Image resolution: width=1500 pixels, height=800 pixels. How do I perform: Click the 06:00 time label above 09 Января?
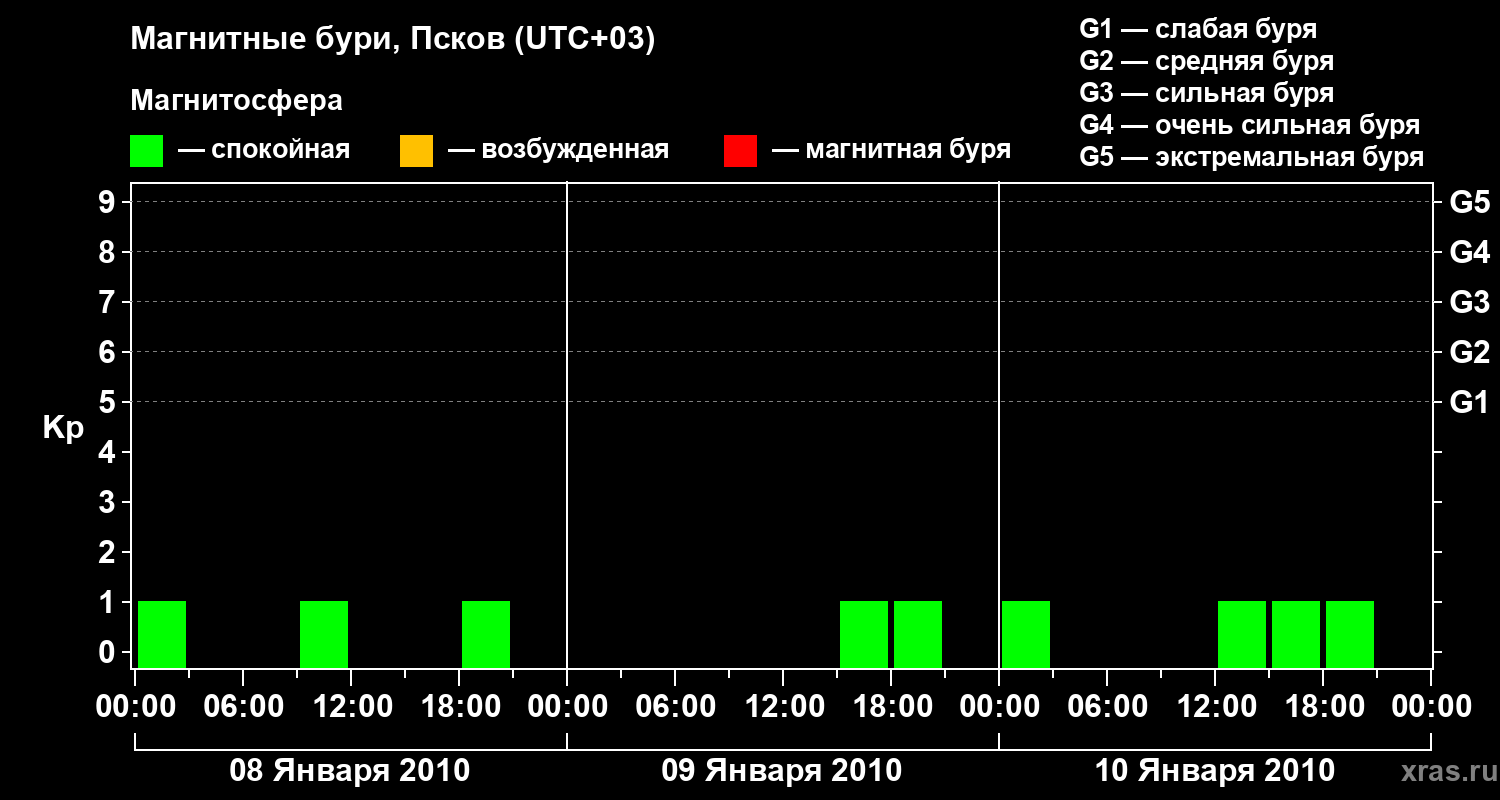(x=675, y=707)
